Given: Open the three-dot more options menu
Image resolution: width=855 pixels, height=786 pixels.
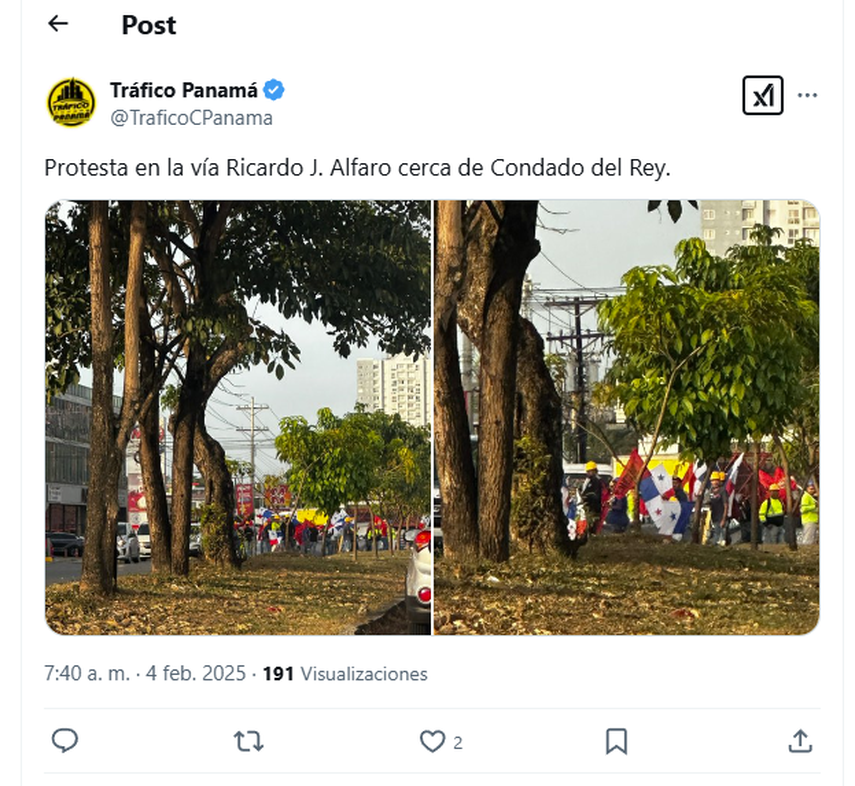Looking at the screenshot, I should click(x=807, y=95).
